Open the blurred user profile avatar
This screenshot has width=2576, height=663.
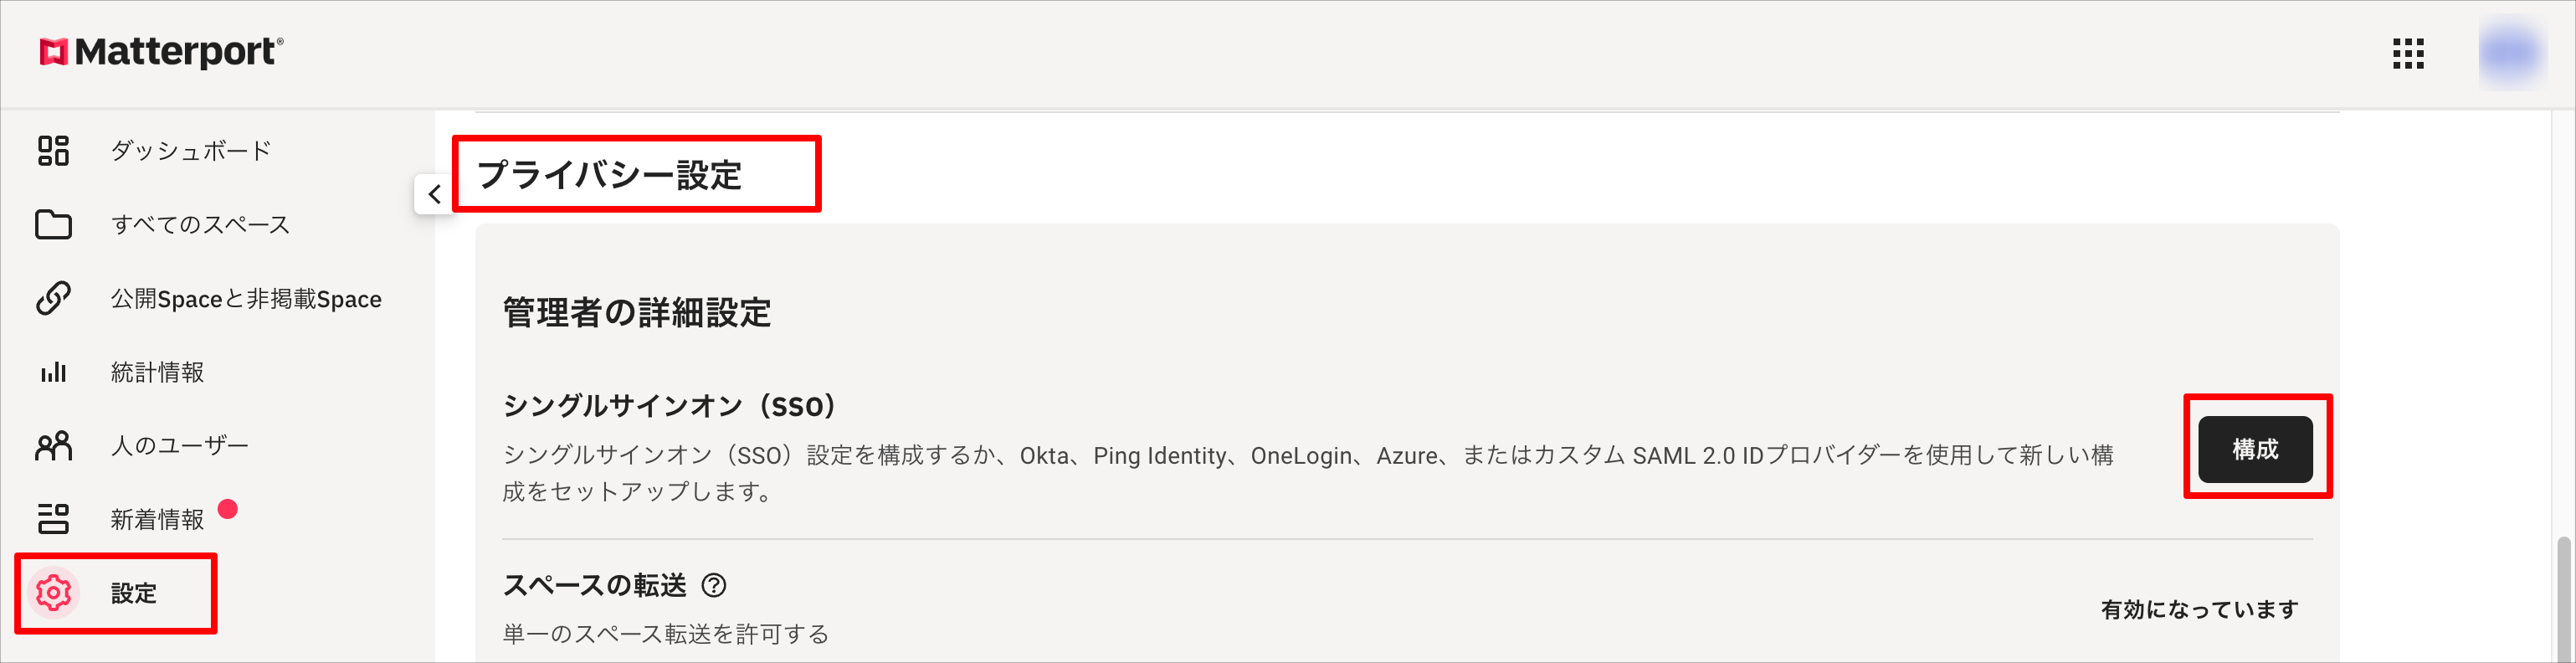[x=2511, y=54]
